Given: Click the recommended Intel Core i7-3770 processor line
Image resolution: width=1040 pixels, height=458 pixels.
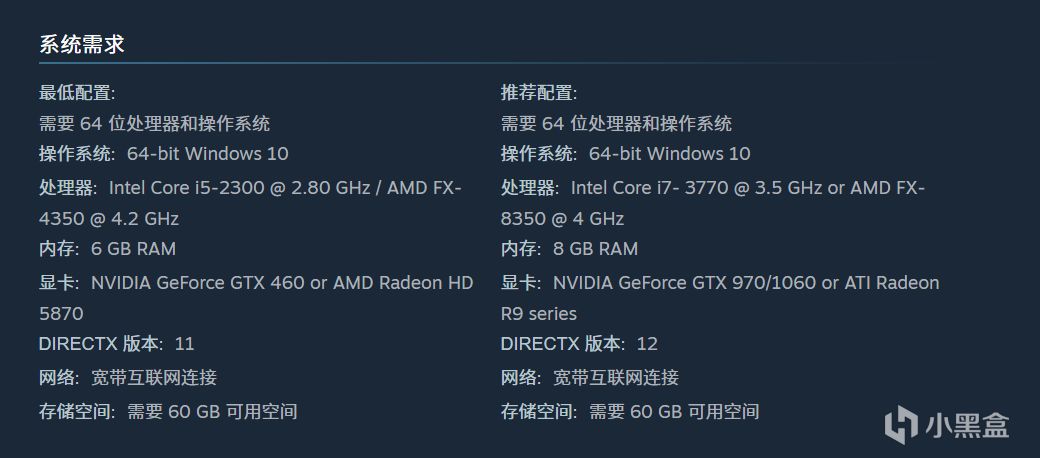Looking at the screenshot, I should pos(712,188).
